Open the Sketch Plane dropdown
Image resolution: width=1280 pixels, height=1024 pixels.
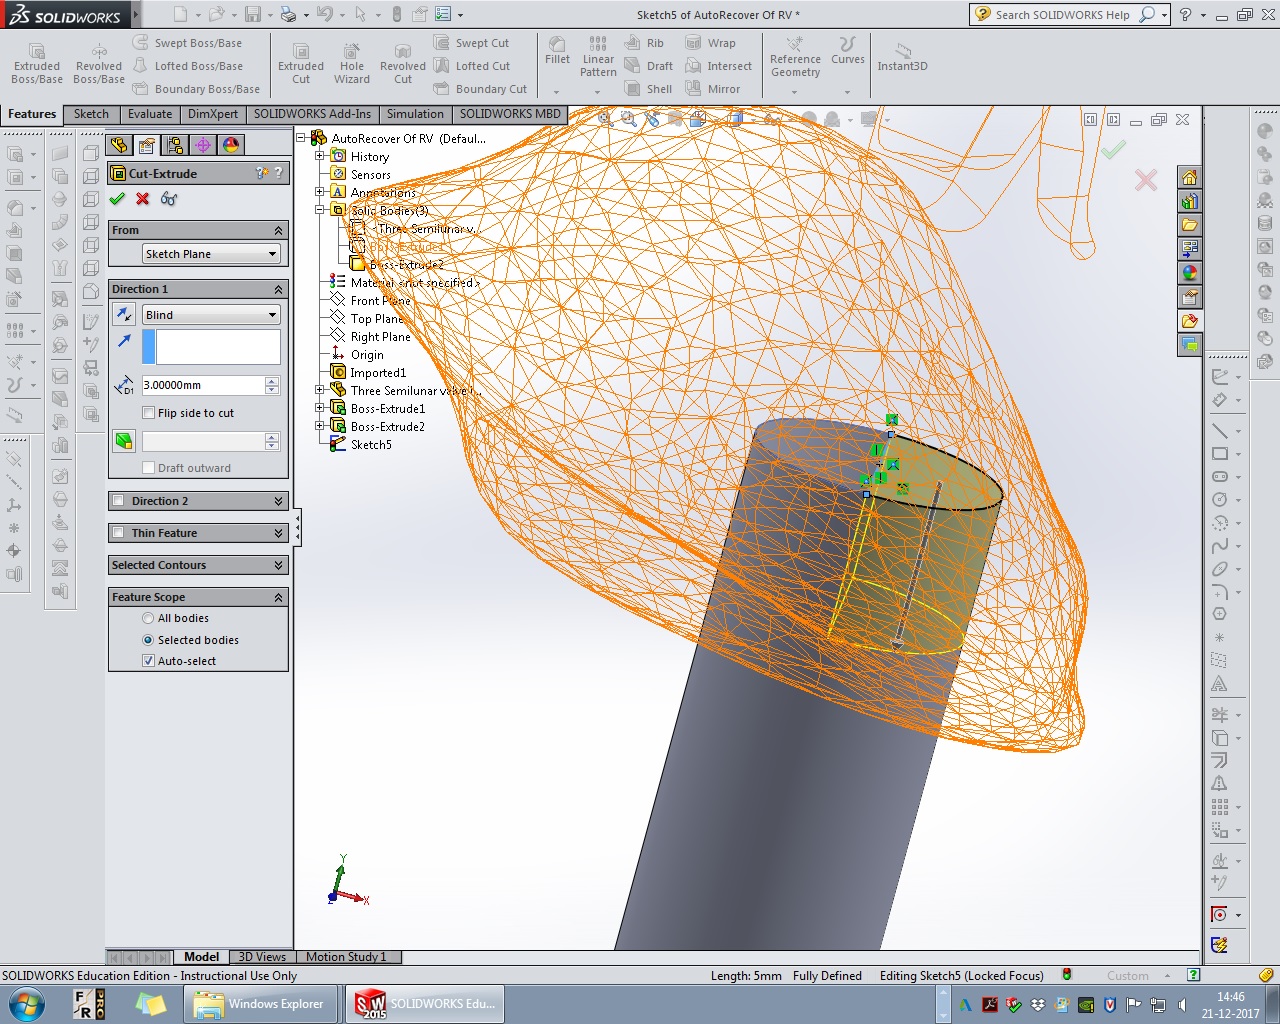point(210,254)
